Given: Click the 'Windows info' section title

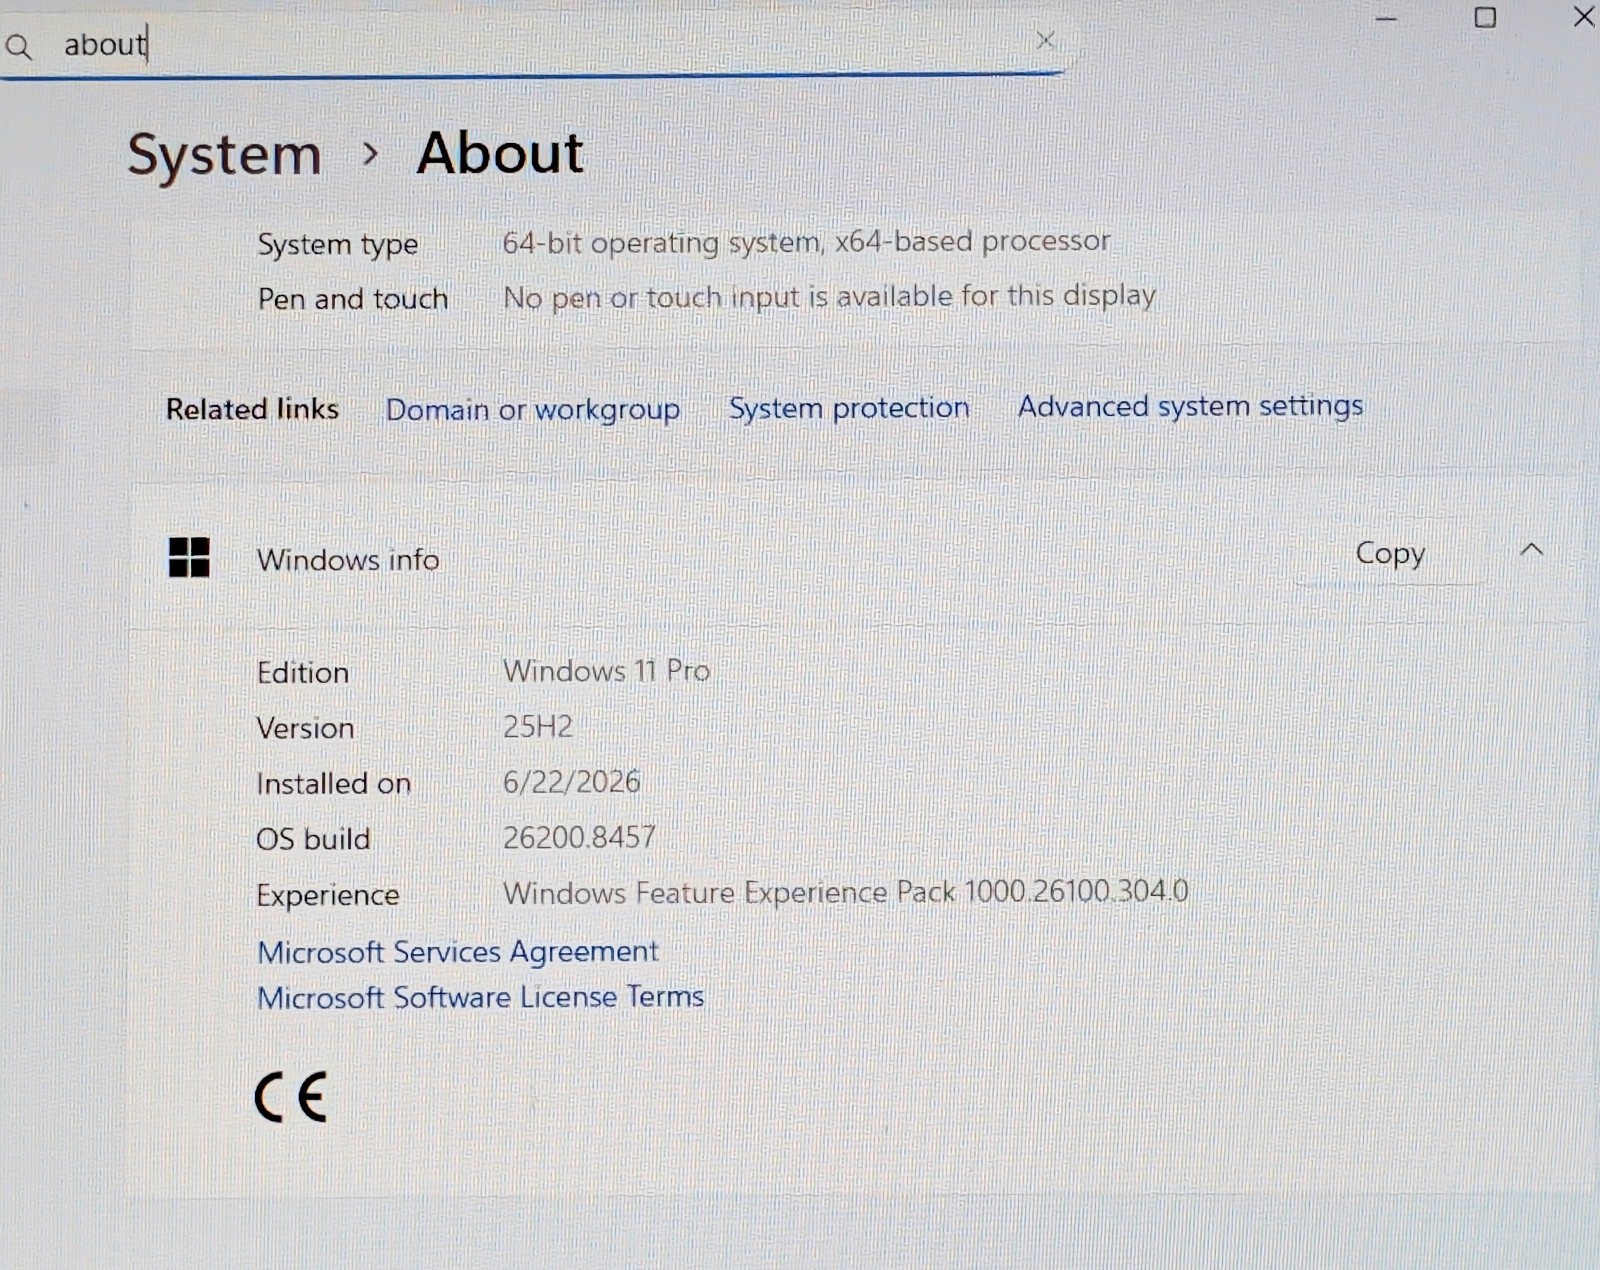Looking at the screenshot, I should pos(348,560).
